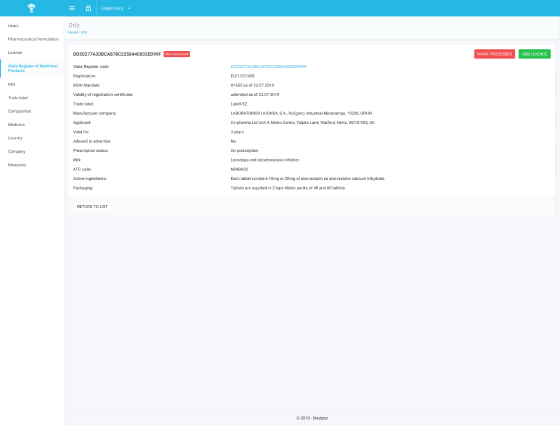Open the Composition sidebar item
Viewport: 560px width, 425px height.
click(19, 111)
